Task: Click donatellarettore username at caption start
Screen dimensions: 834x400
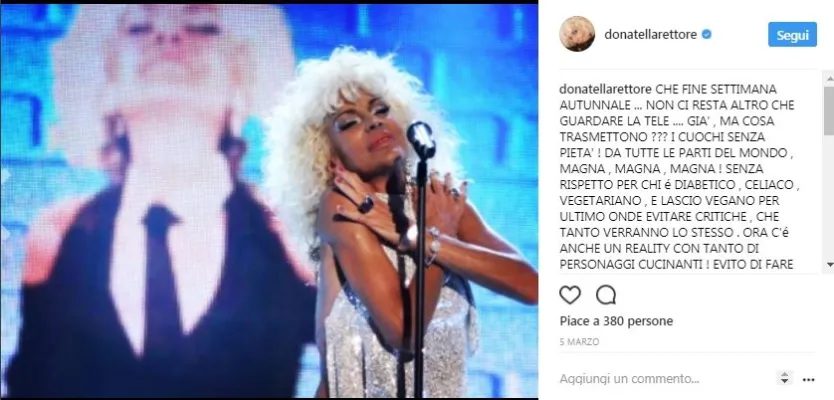Action: [x=605, y=89]
